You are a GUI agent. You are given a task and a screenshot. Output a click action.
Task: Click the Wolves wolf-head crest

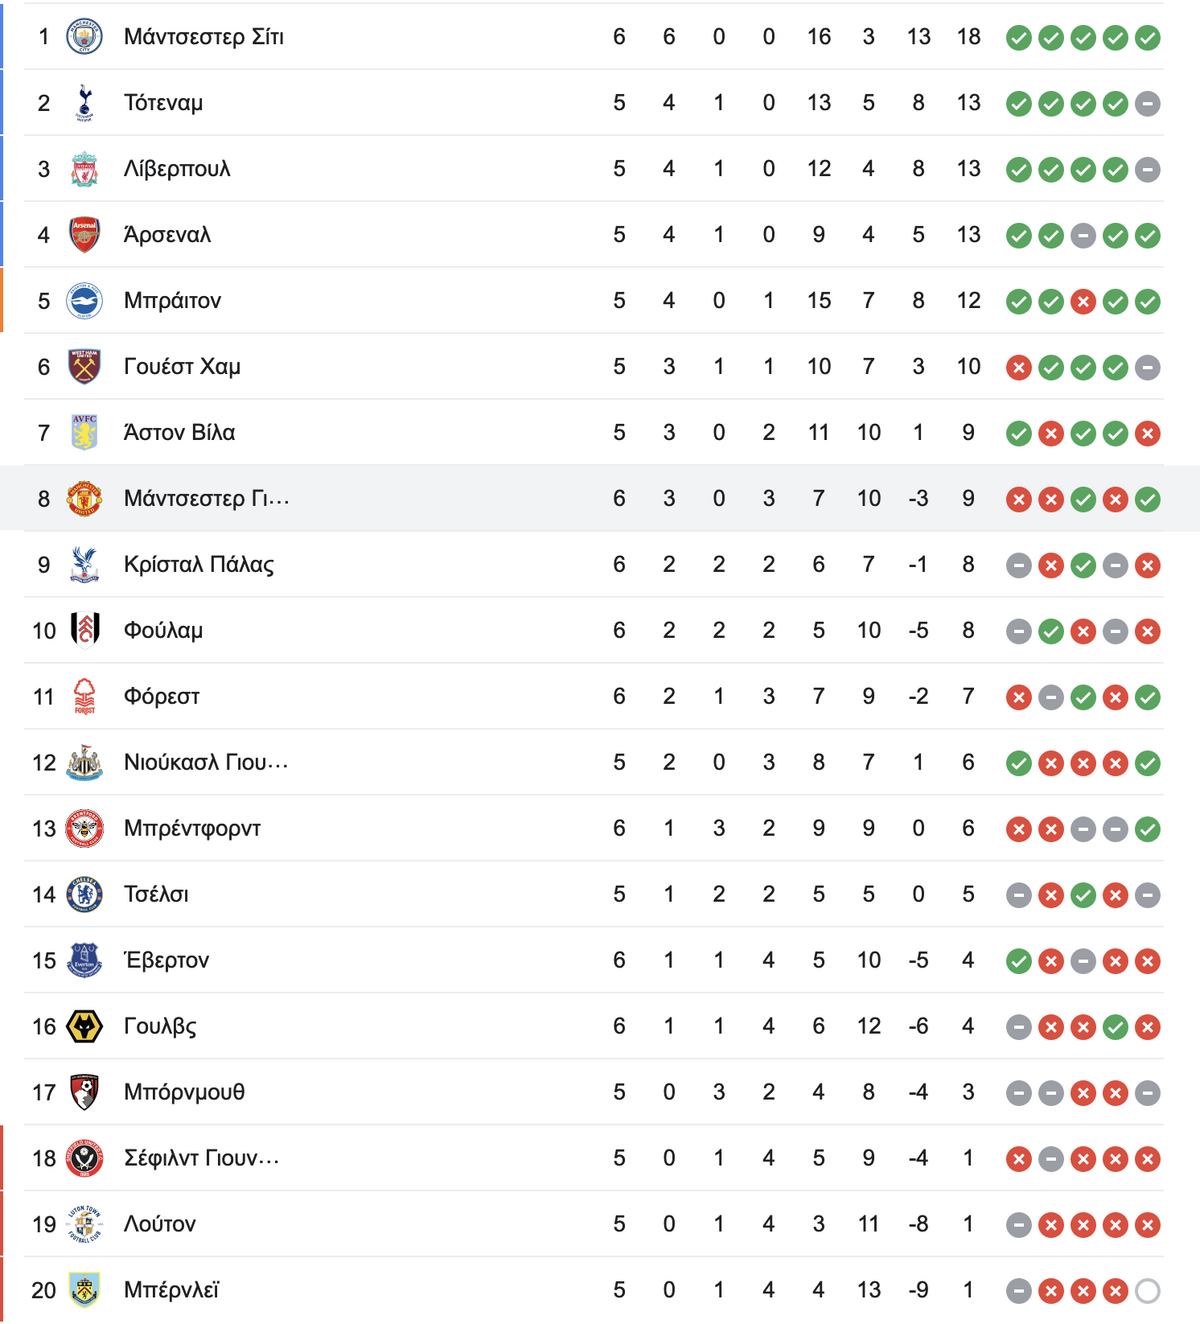(84, 1027)
